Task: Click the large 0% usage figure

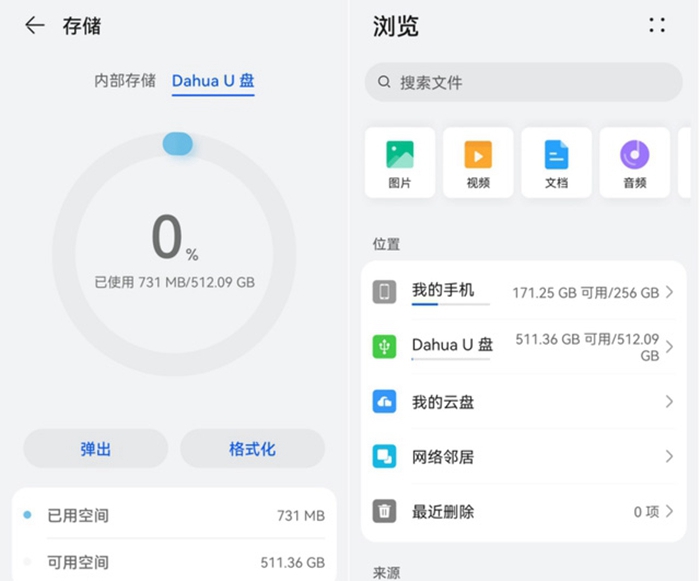Action: coord(175,238)
